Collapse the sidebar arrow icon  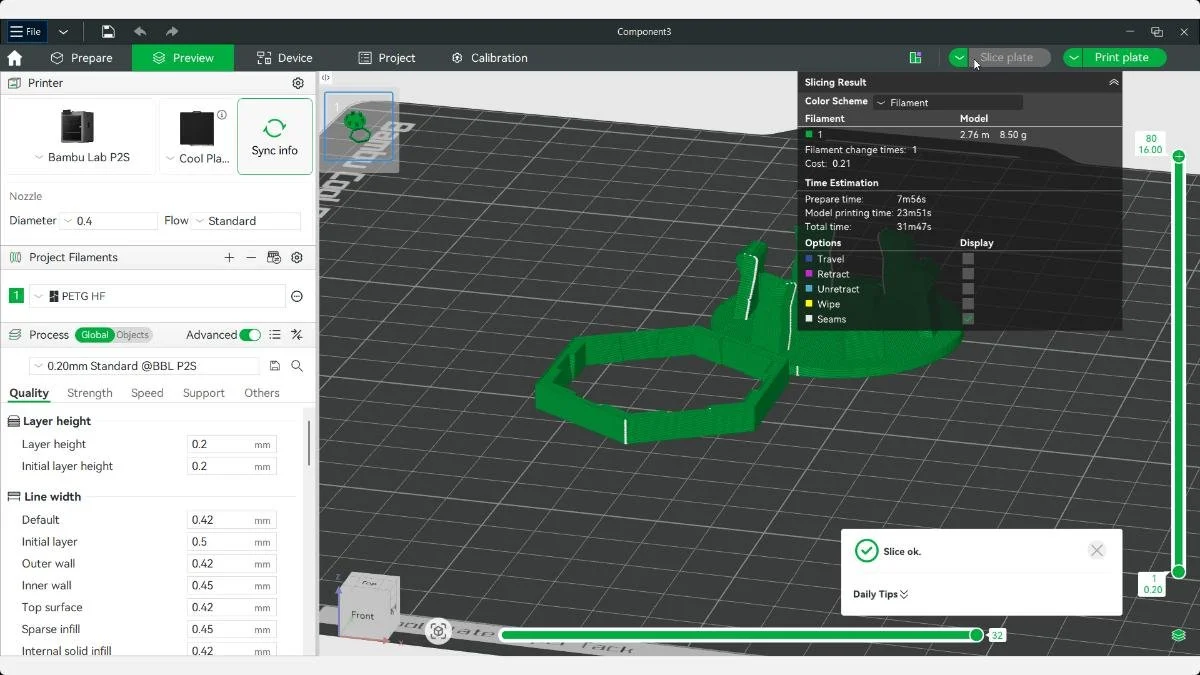point(326,78)
